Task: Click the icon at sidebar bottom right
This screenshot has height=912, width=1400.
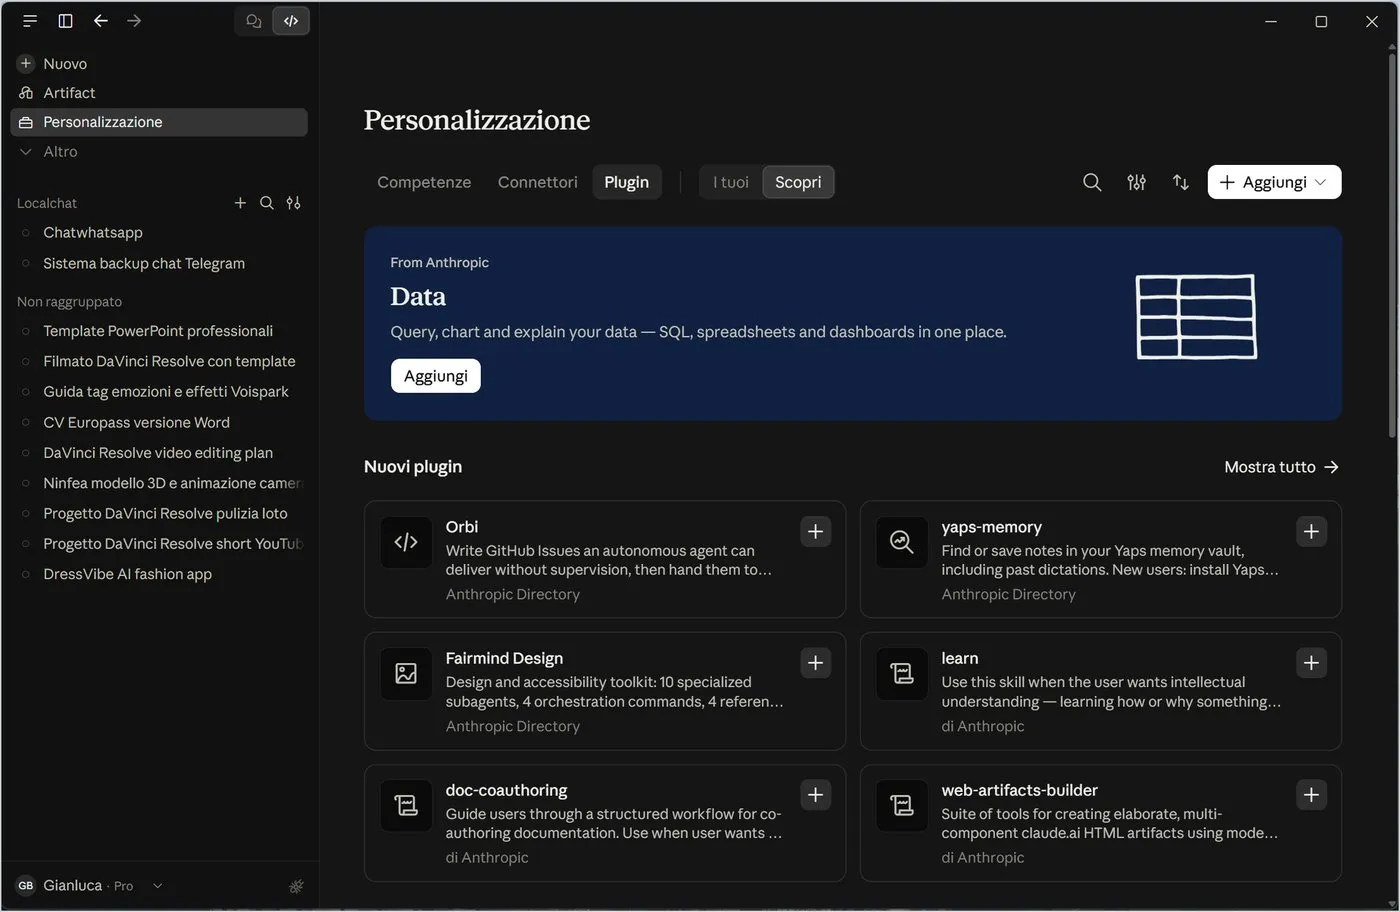Action: click(x=296, y=886)
